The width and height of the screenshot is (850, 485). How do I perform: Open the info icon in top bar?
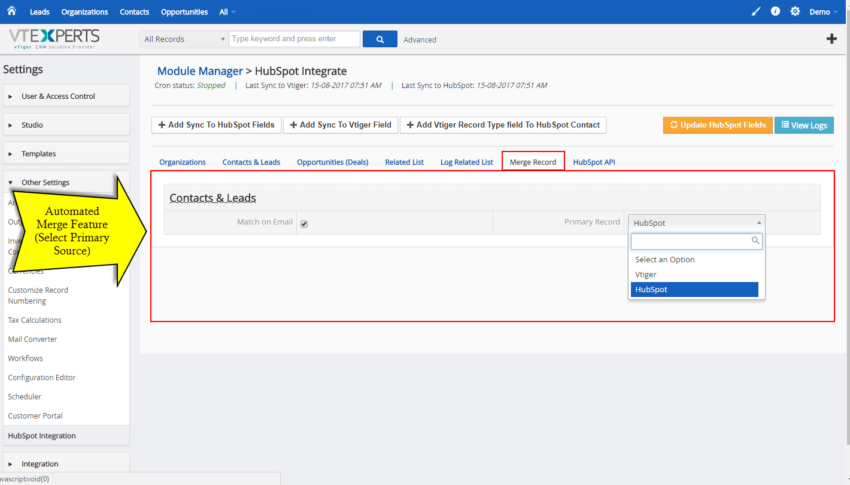point(775,11)
